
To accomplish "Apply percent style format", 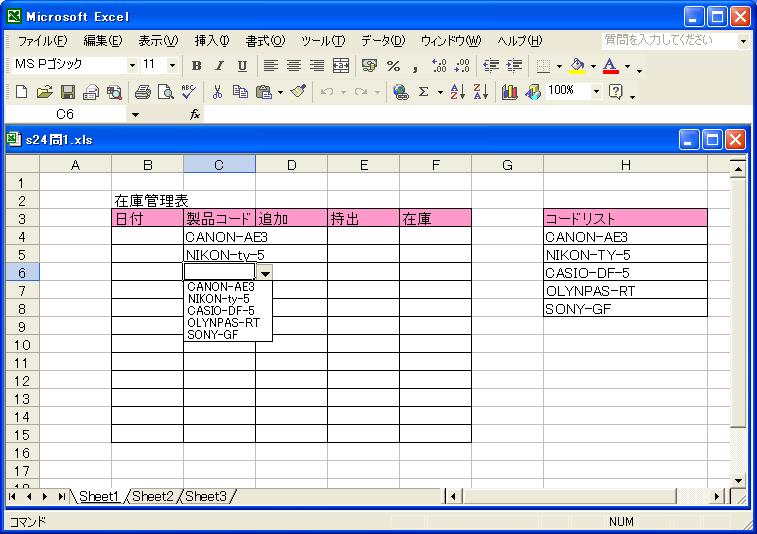I will tap(393, 66).
